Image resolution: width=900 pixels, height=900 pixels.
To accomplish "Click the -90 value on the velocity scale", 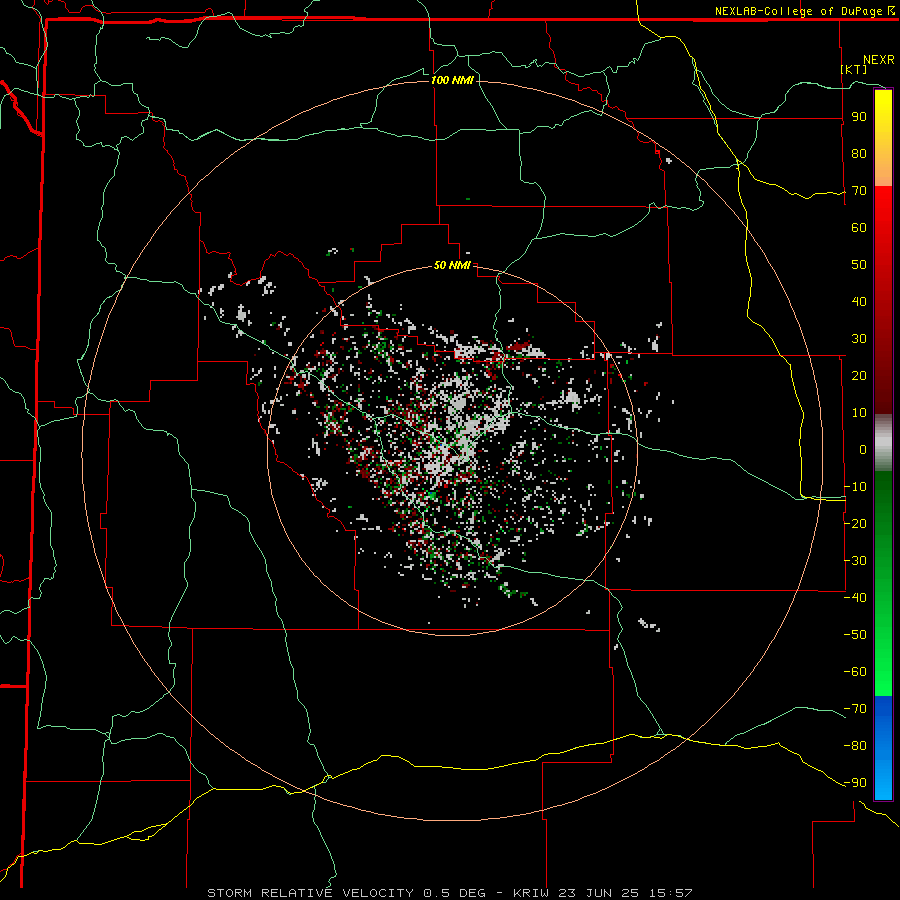I will click(855, 782).
